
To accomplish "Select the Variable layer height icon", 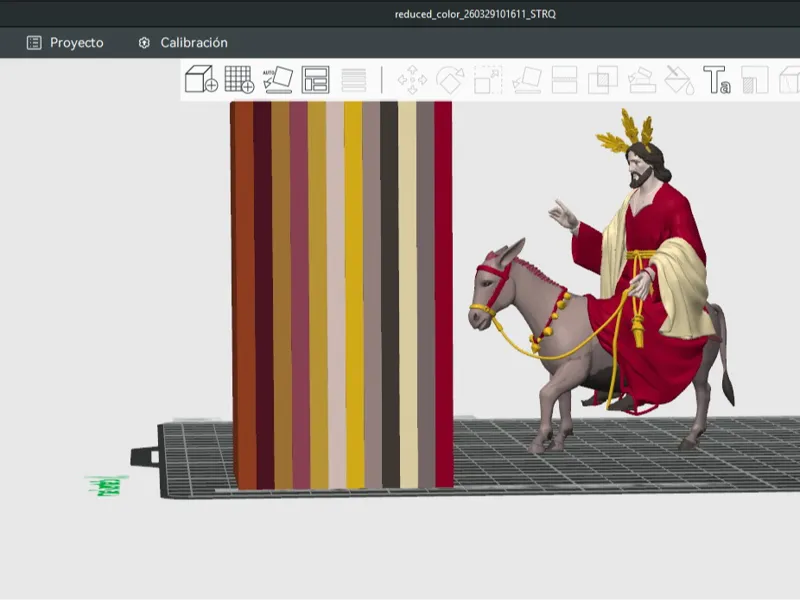I will click(354, 80).
